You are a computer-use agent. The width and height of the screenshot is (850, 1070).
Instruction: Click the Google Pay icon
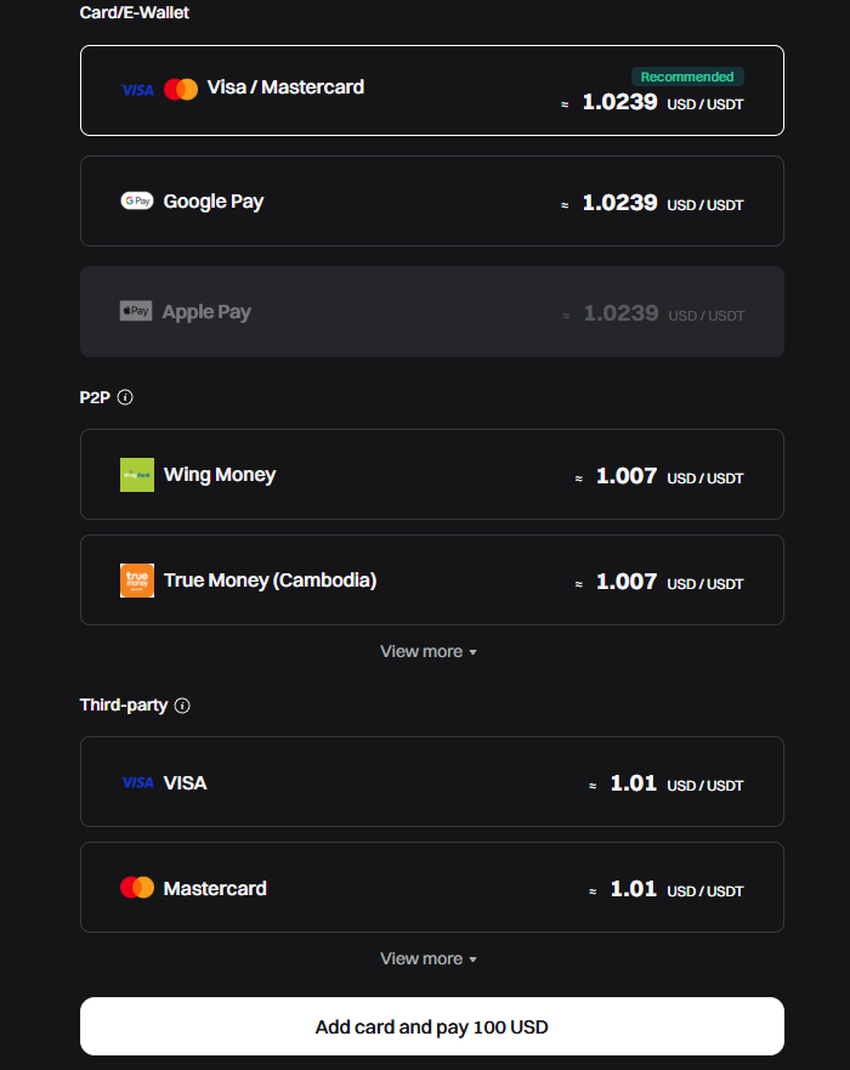coord(137,201)
